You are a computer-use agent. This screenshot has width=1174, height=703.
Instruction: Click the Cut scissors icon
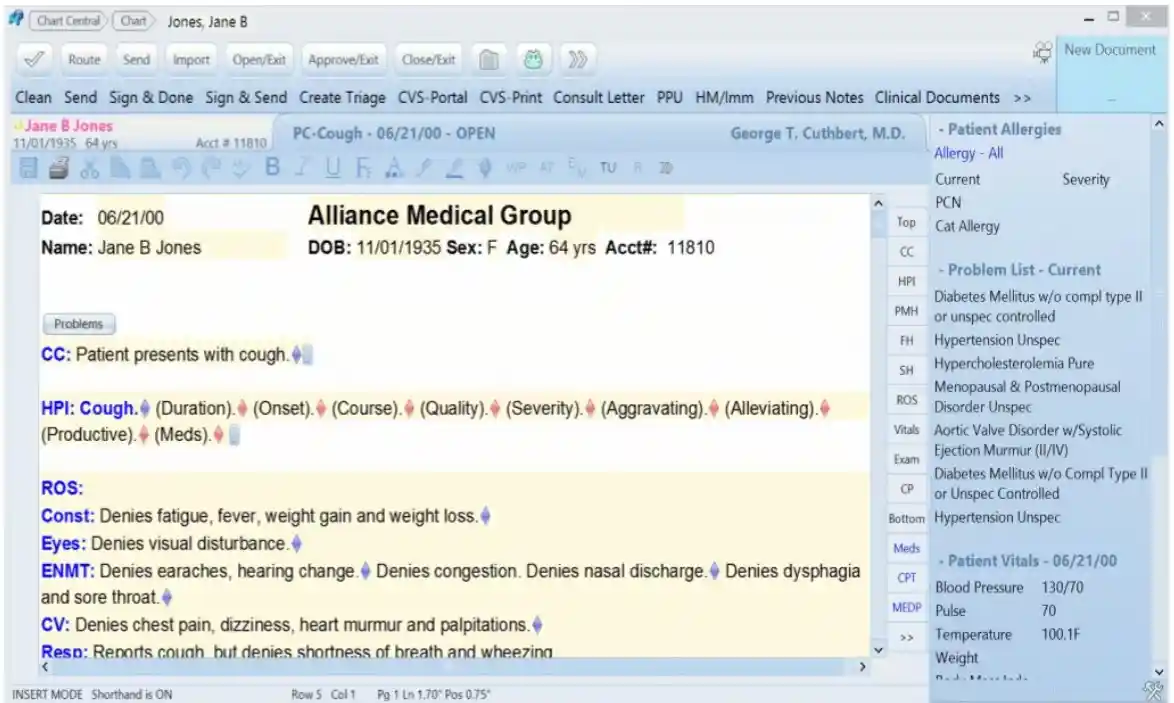click(90, 168)
